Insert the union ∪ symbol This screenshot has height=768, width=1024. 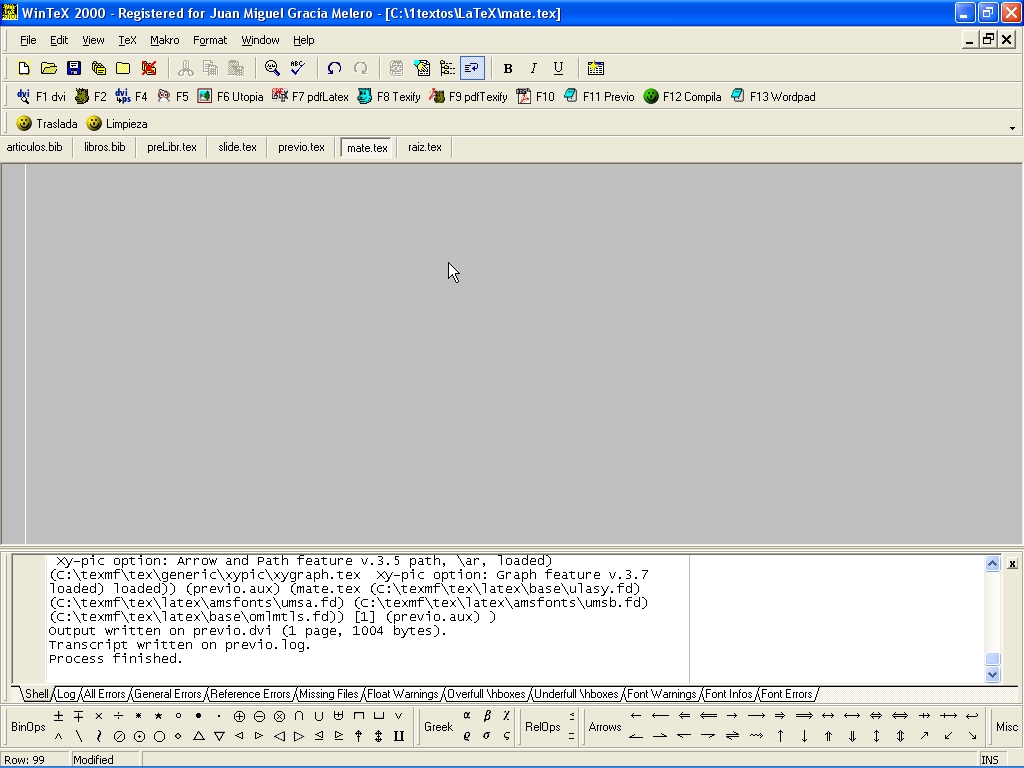pos(319,716)
